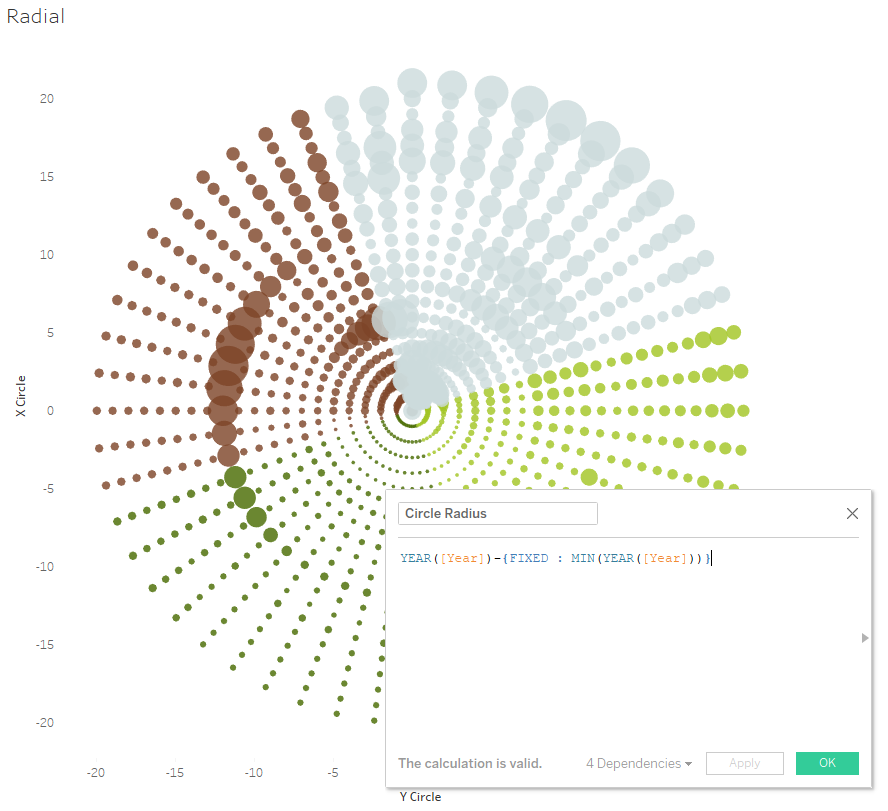The width and height of the screenshot is (888, 811).
Task: Select the Radial worksheet title
Action: pos(35,16)
